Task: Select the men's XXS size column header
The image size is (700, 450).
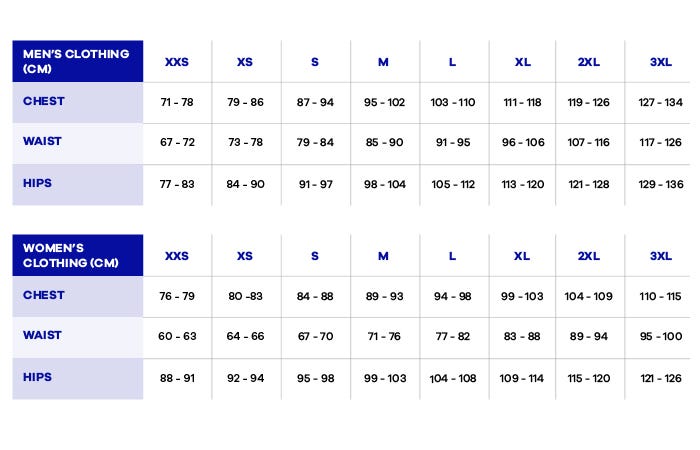Action: point(177,62)
